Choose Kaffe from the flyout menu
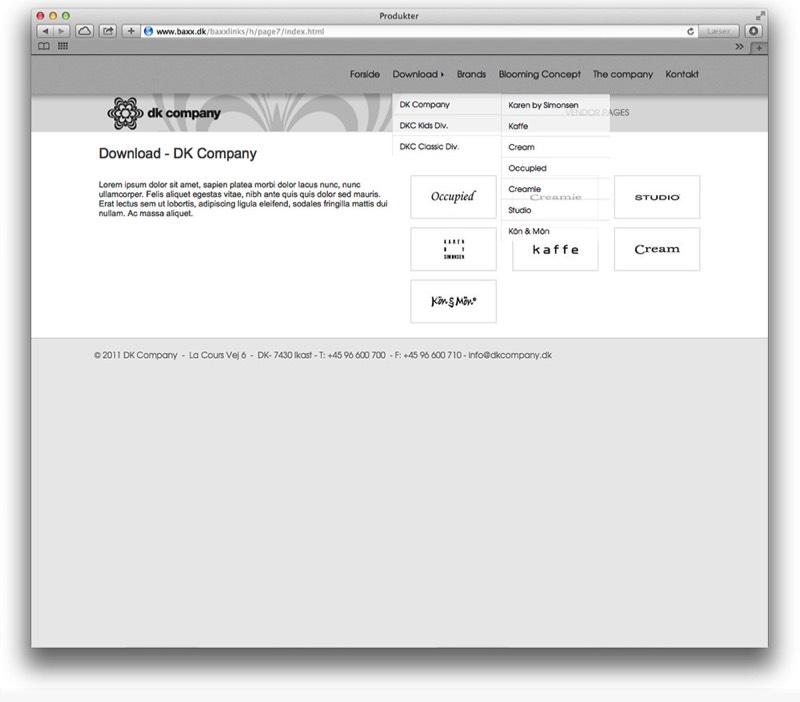 [556, 126]
